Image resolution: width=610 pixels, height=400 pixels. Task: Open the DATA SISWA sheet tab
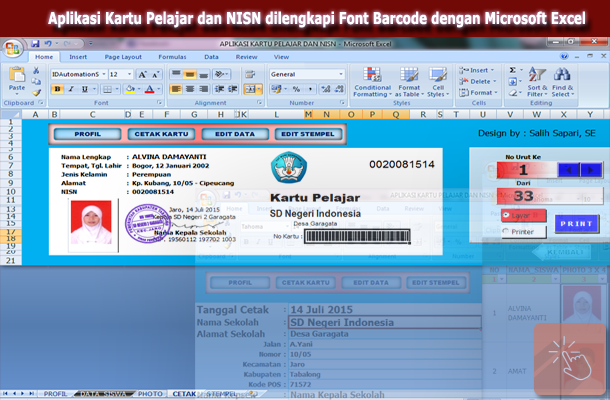pos(104,394)
